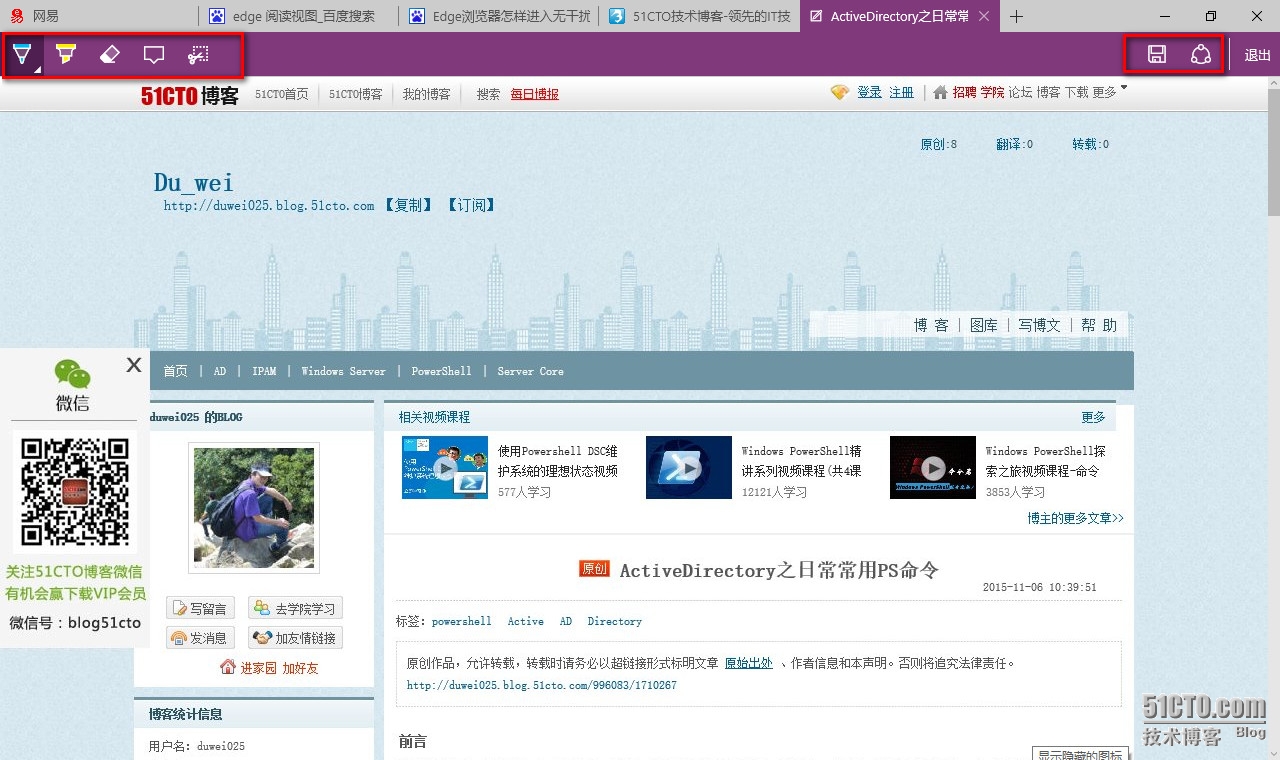Viewport: 1280px width, 760px height.
Task: Click the WeChat QR code image
Action: pyautogui.click(x=75, y=491)
